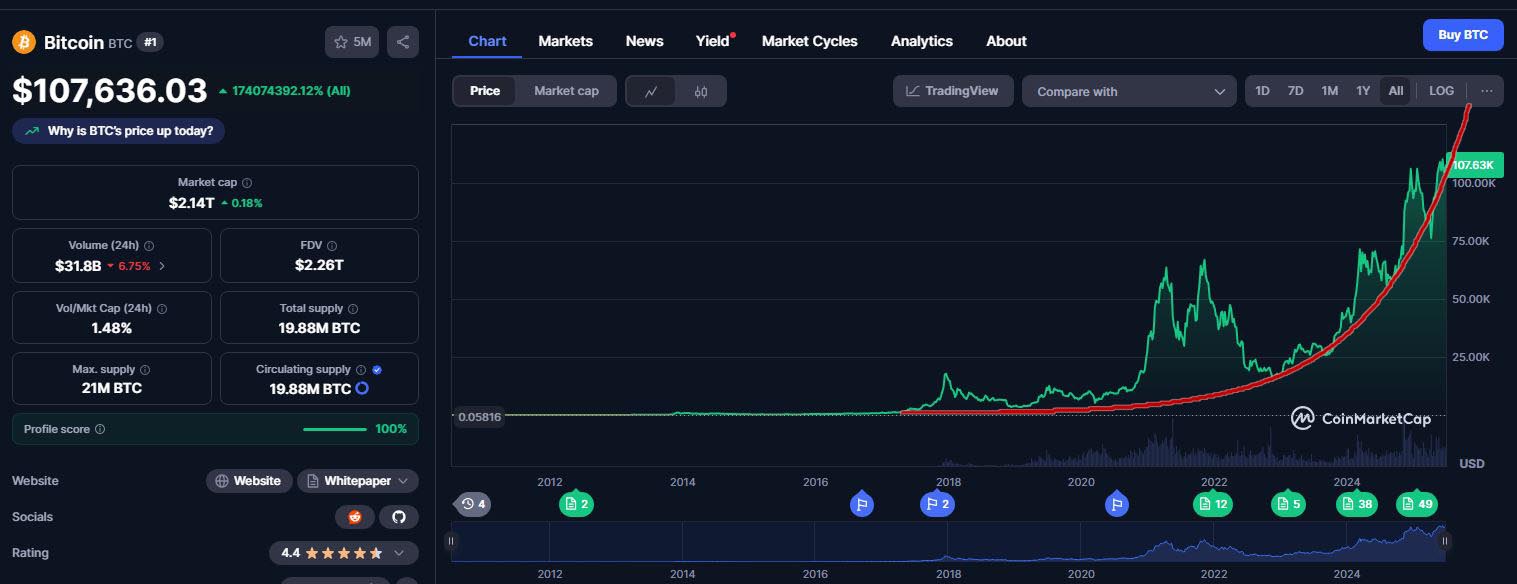This screenshot has height=584, width=1517.
Task: Click the news marker showing 38
Action: tap(1357, 504)
